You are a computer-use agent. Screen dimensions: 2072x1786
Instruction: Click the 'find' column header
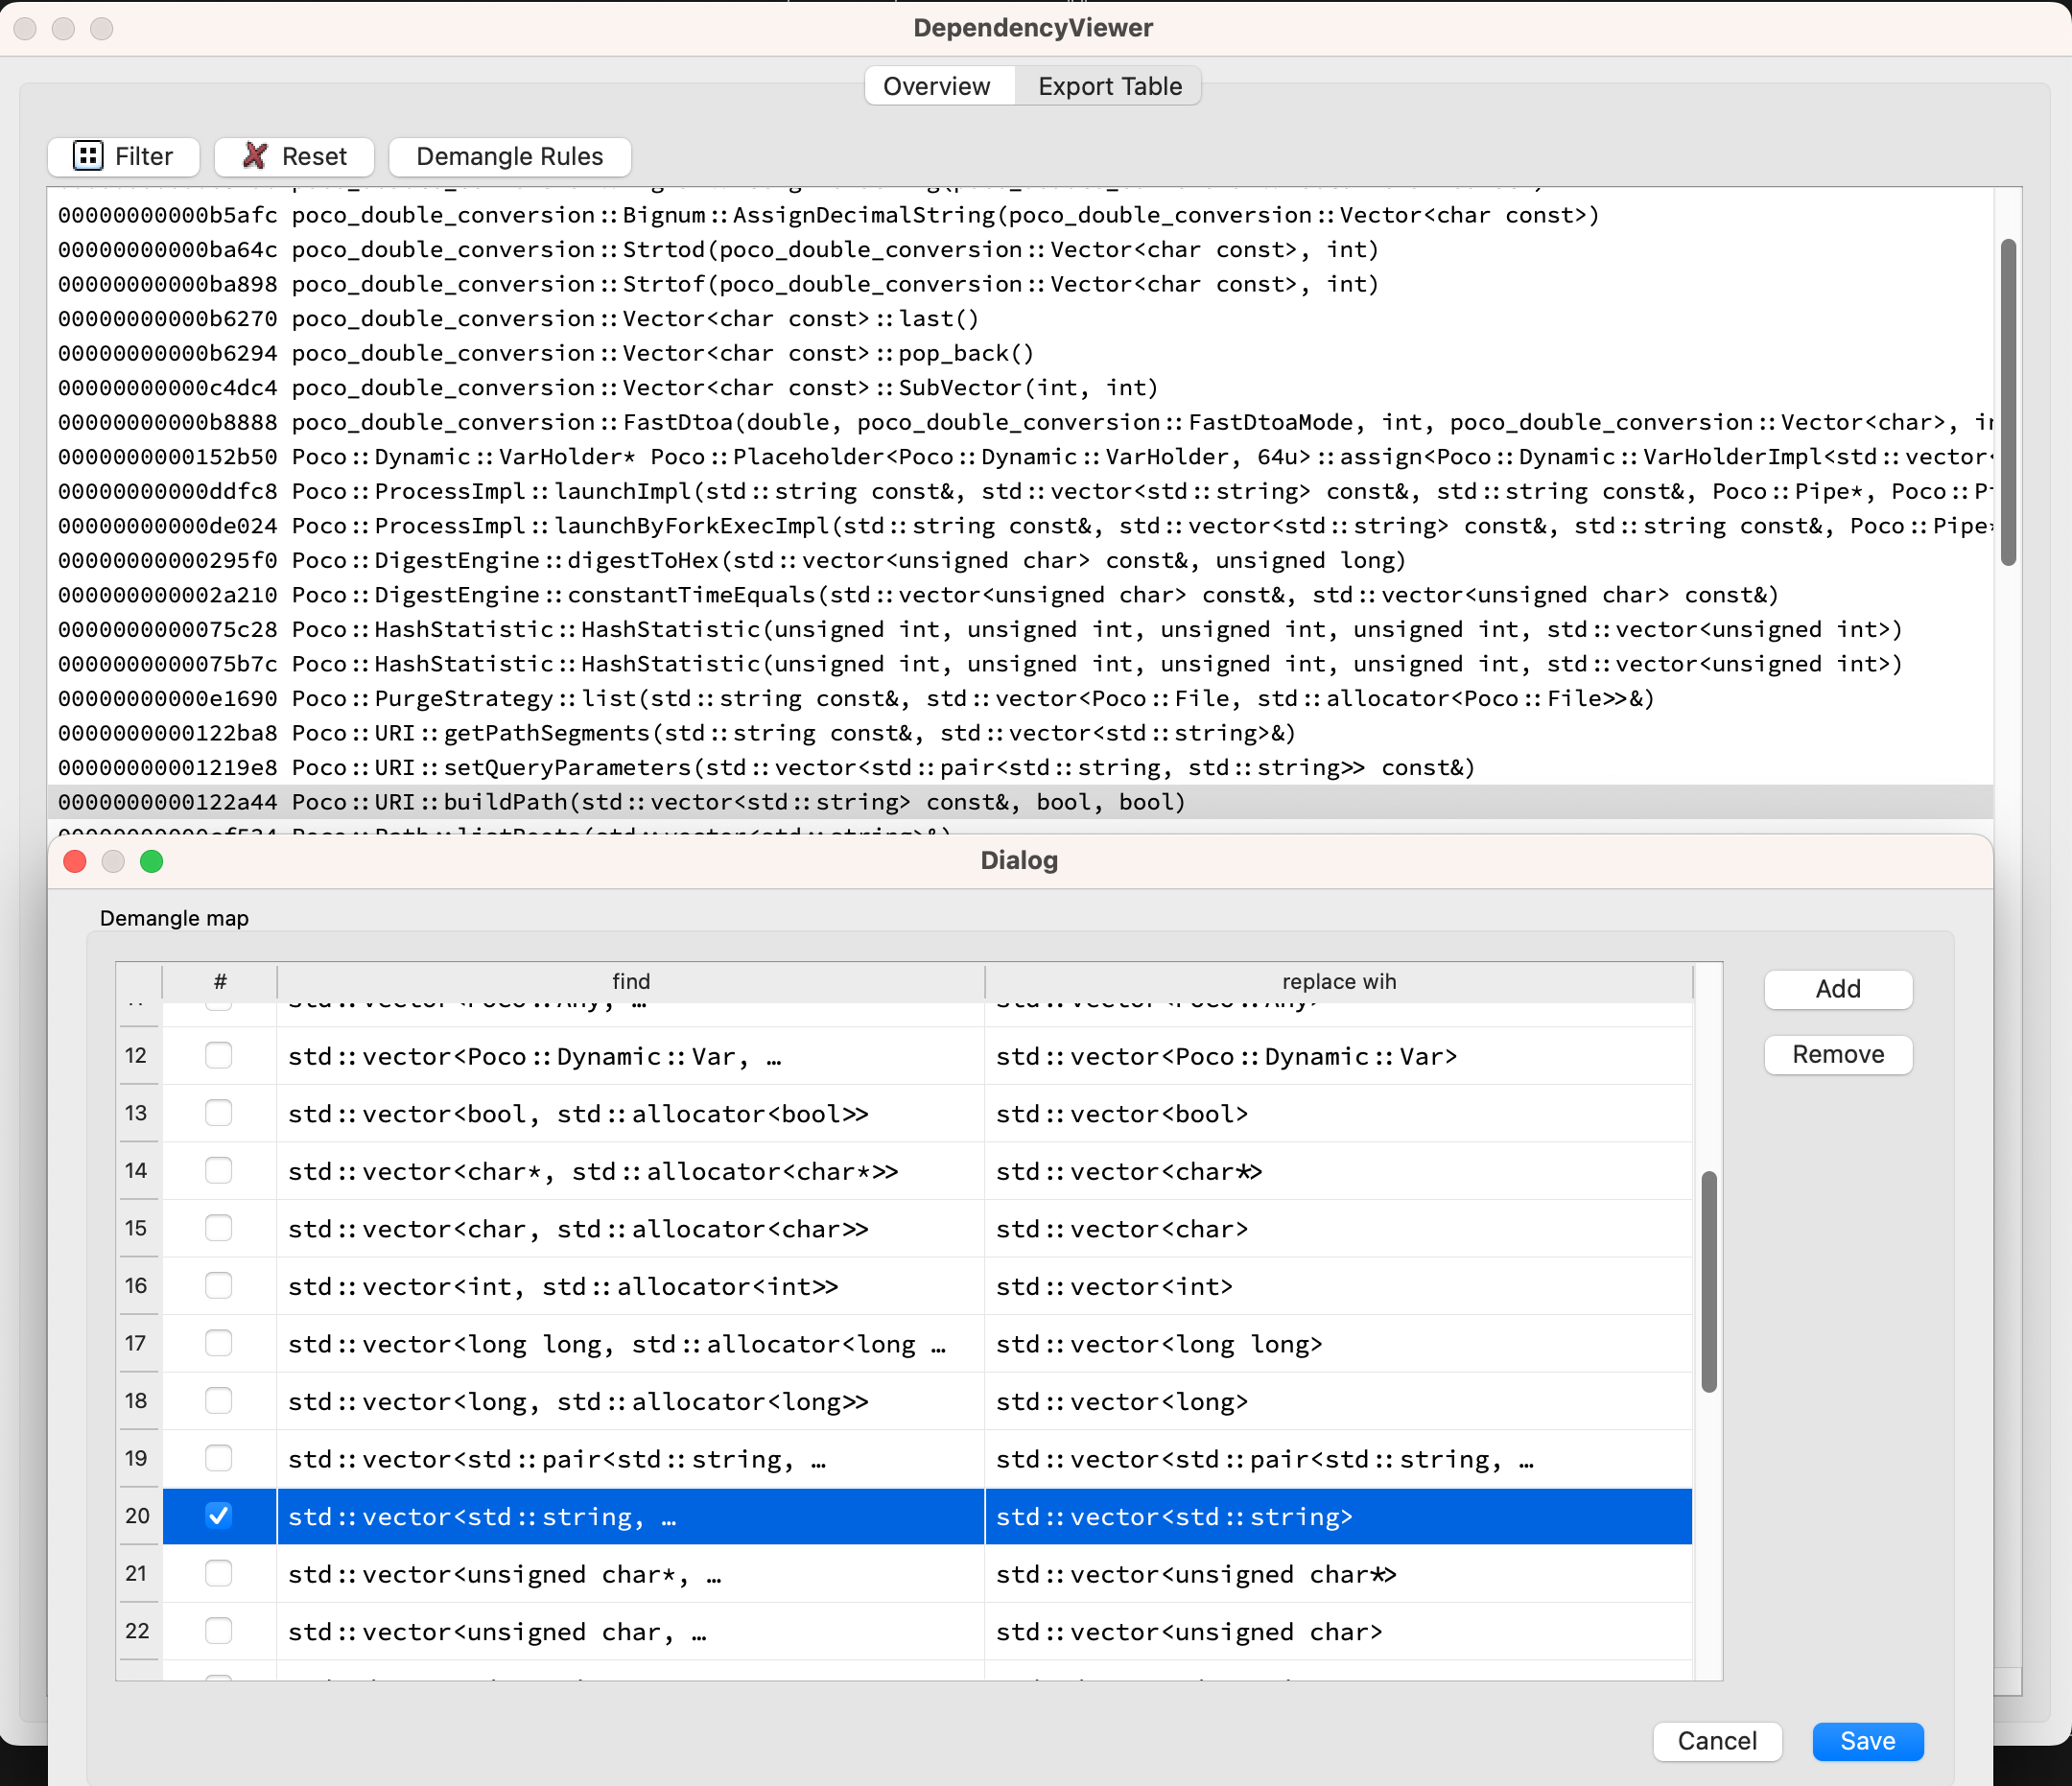point(630,981)
